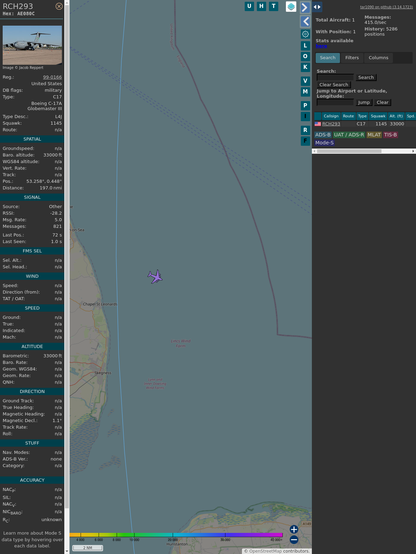Click the ADS-B source legend tag

pos(323,135)
